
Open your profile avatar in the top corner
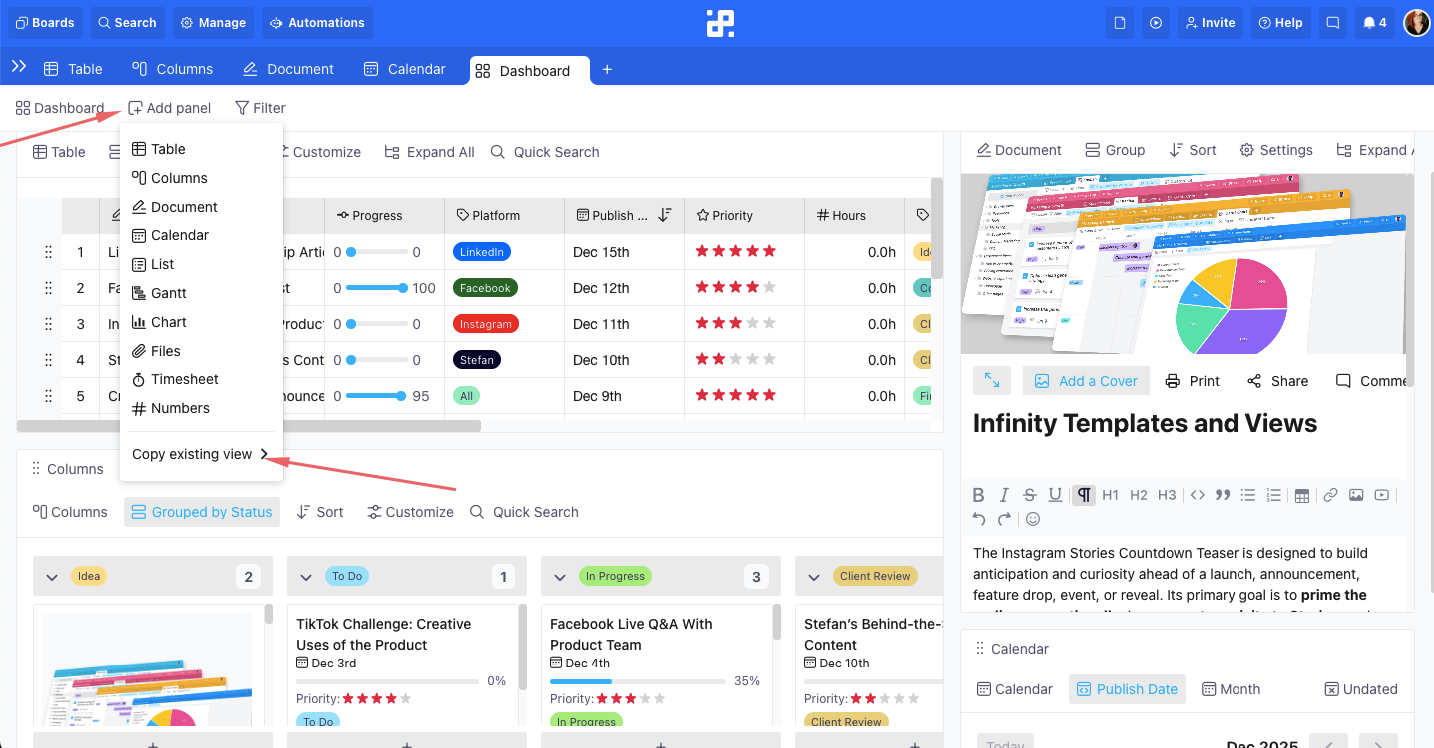point(1416,22)
